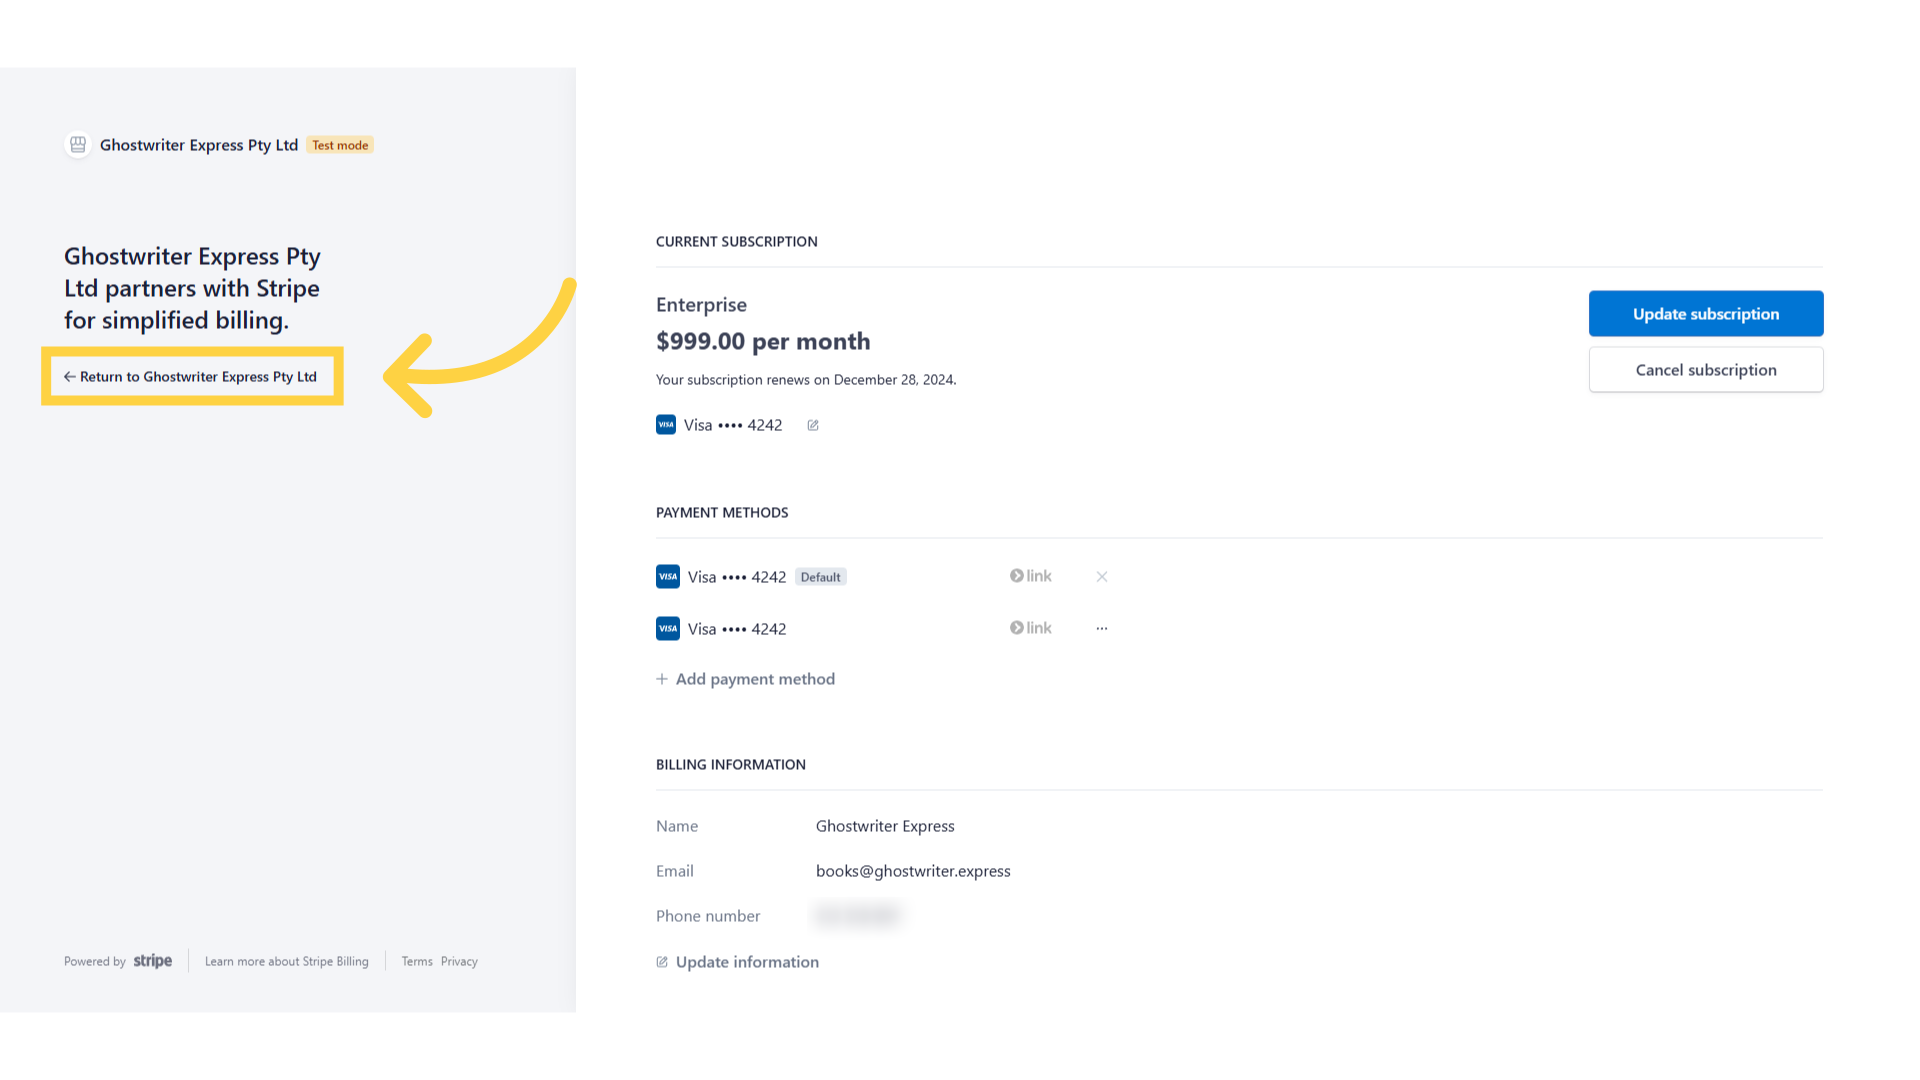Click the plus icon to add payment method
This screenshot has height=1080, width=1920.
point(662,679)
